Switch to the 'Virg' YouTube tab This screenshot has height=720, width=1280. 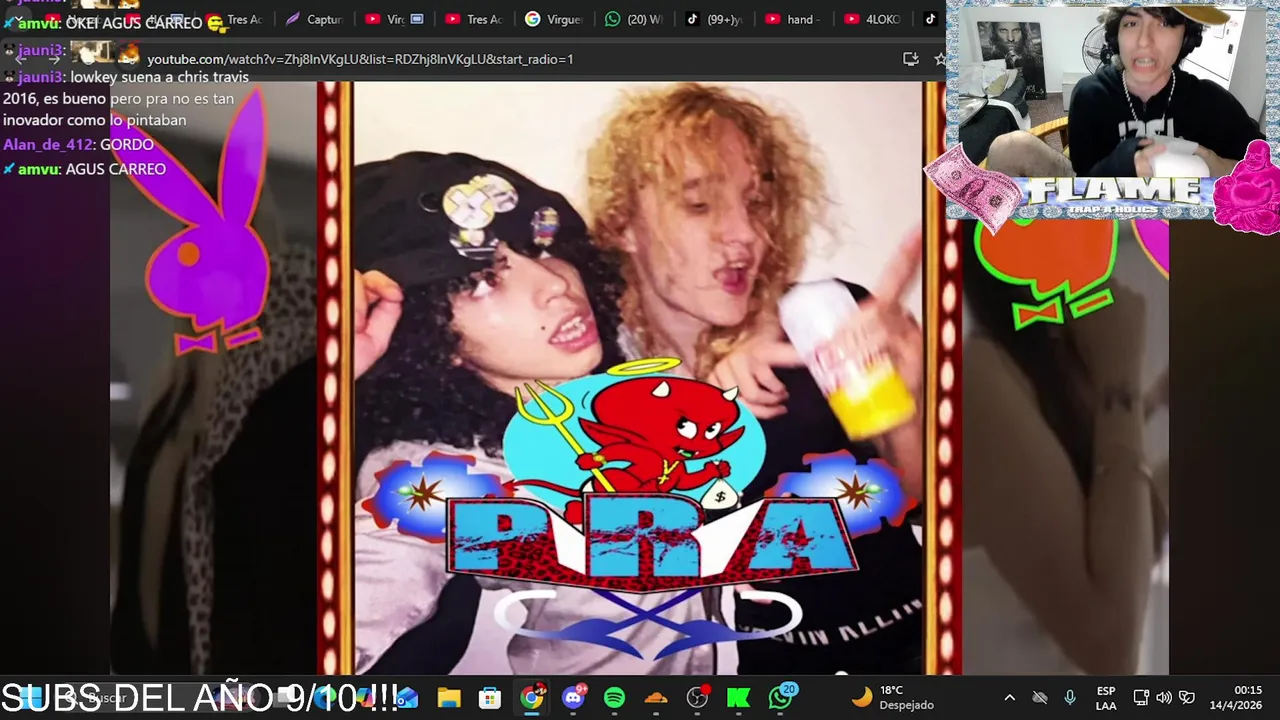coord(395,19)
